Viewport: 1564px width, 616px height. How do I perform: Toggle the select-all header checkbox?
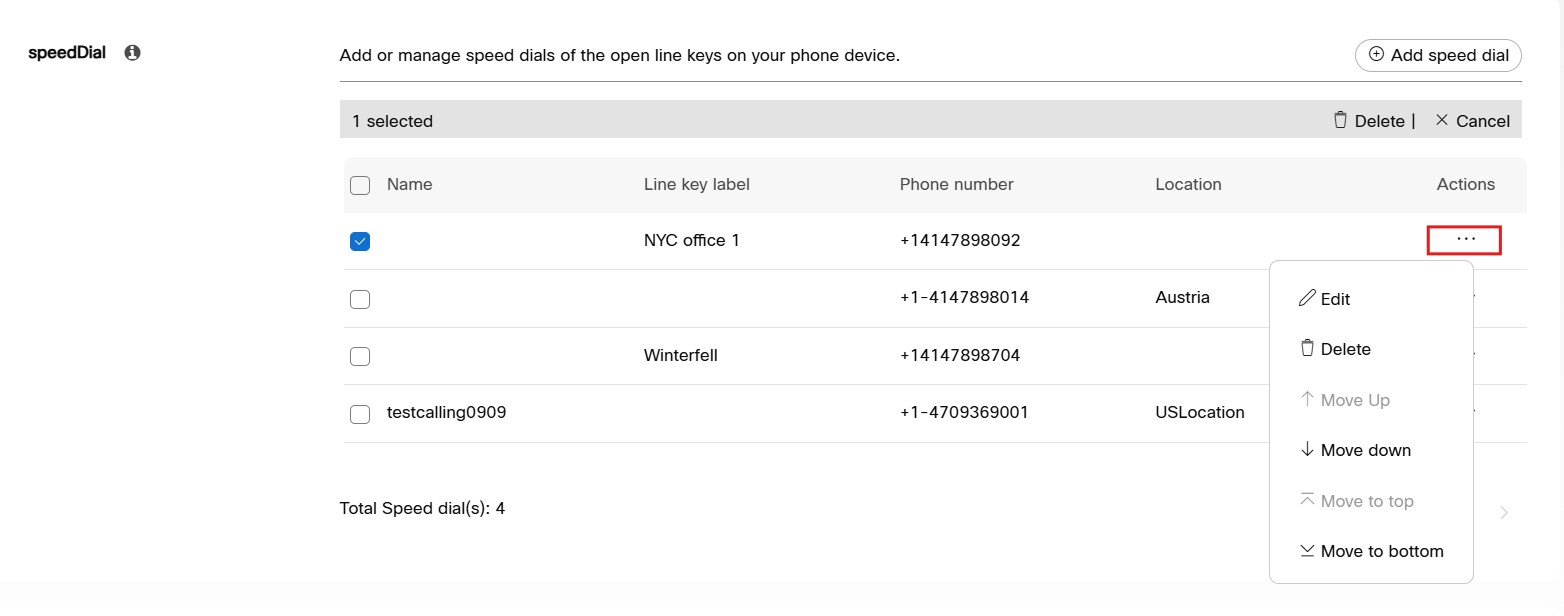tap(360, 185)
